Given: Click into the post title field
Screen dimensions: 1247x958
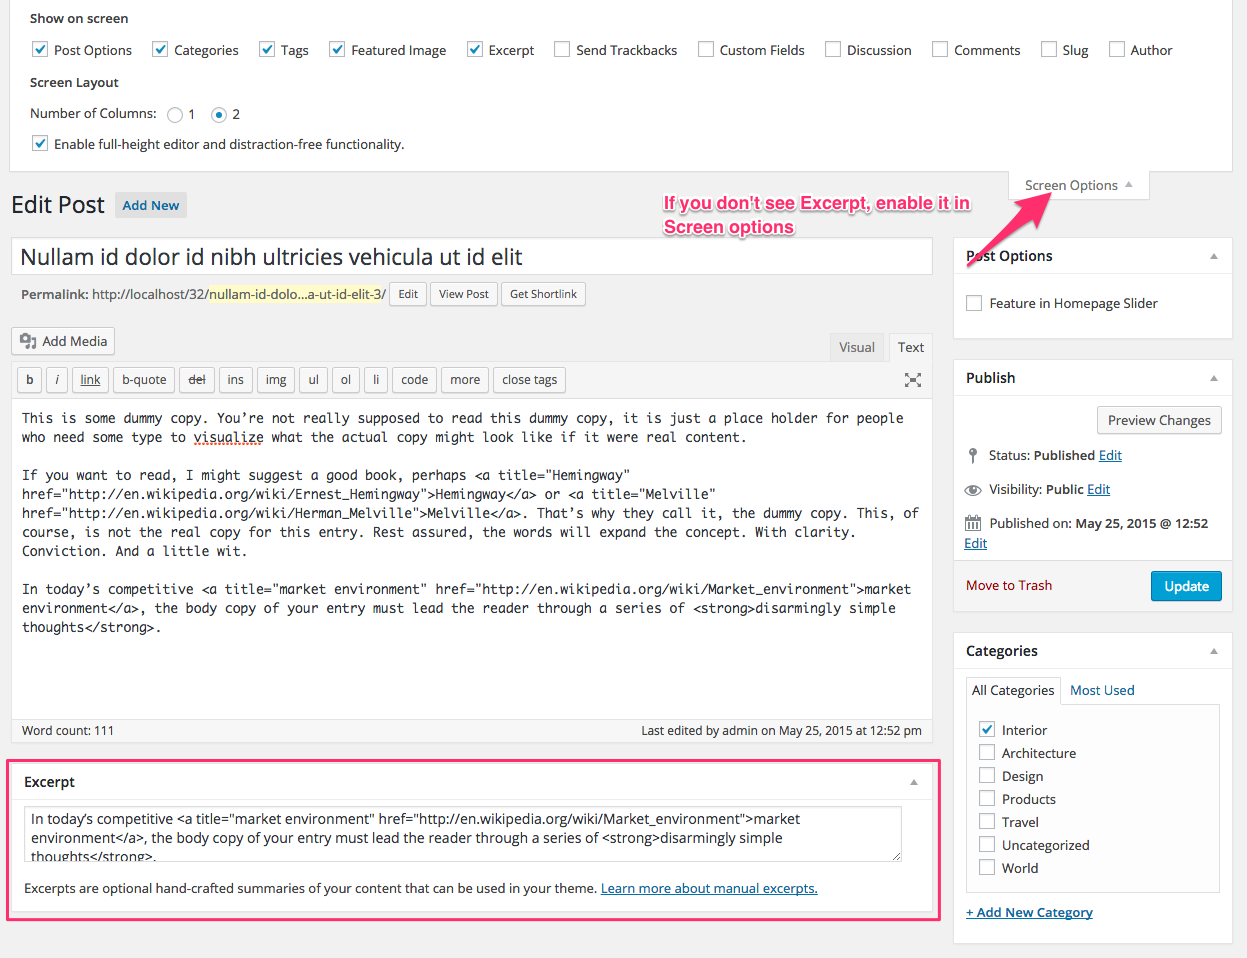Looking at the screenshot, I should click(x=471, y=257).
